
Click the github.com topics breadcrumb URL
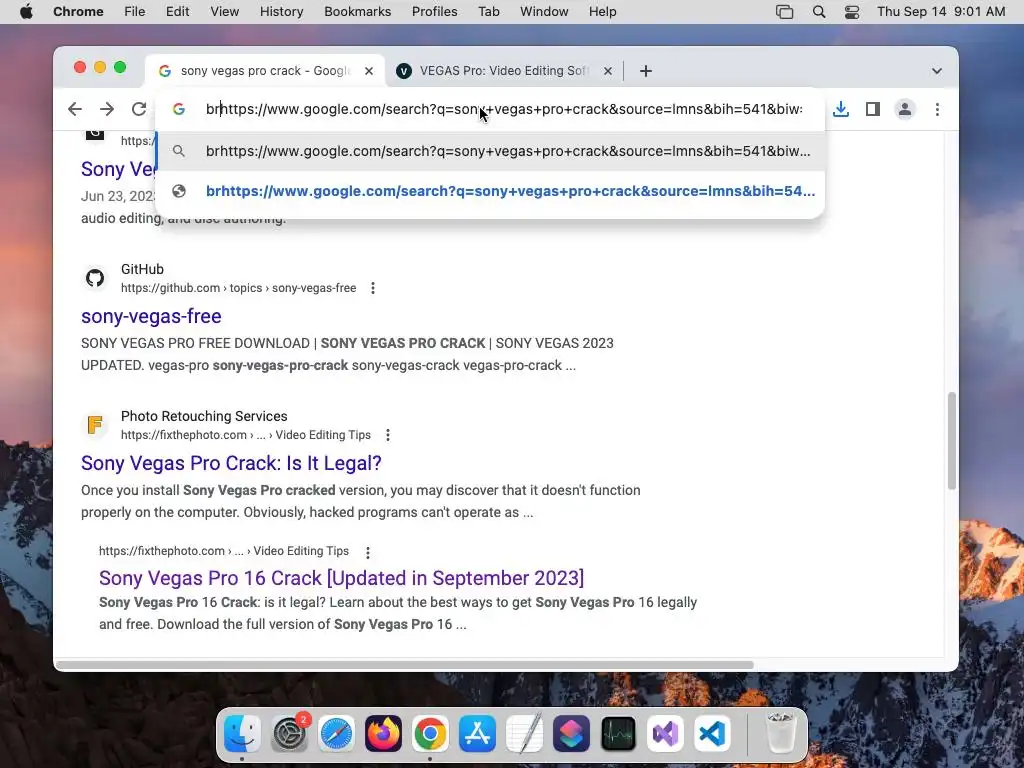pyautogui.click(x=238, y=288)
